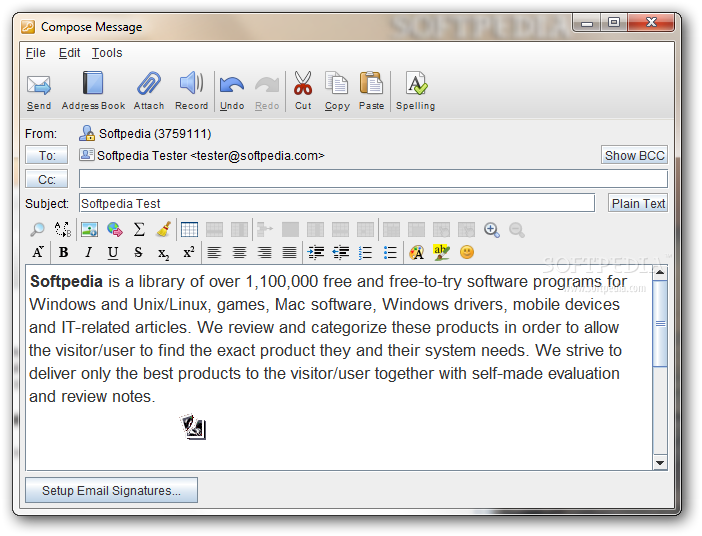The image size is (702, 536).
Task: Start a voice Record
Action: [191, 91]
